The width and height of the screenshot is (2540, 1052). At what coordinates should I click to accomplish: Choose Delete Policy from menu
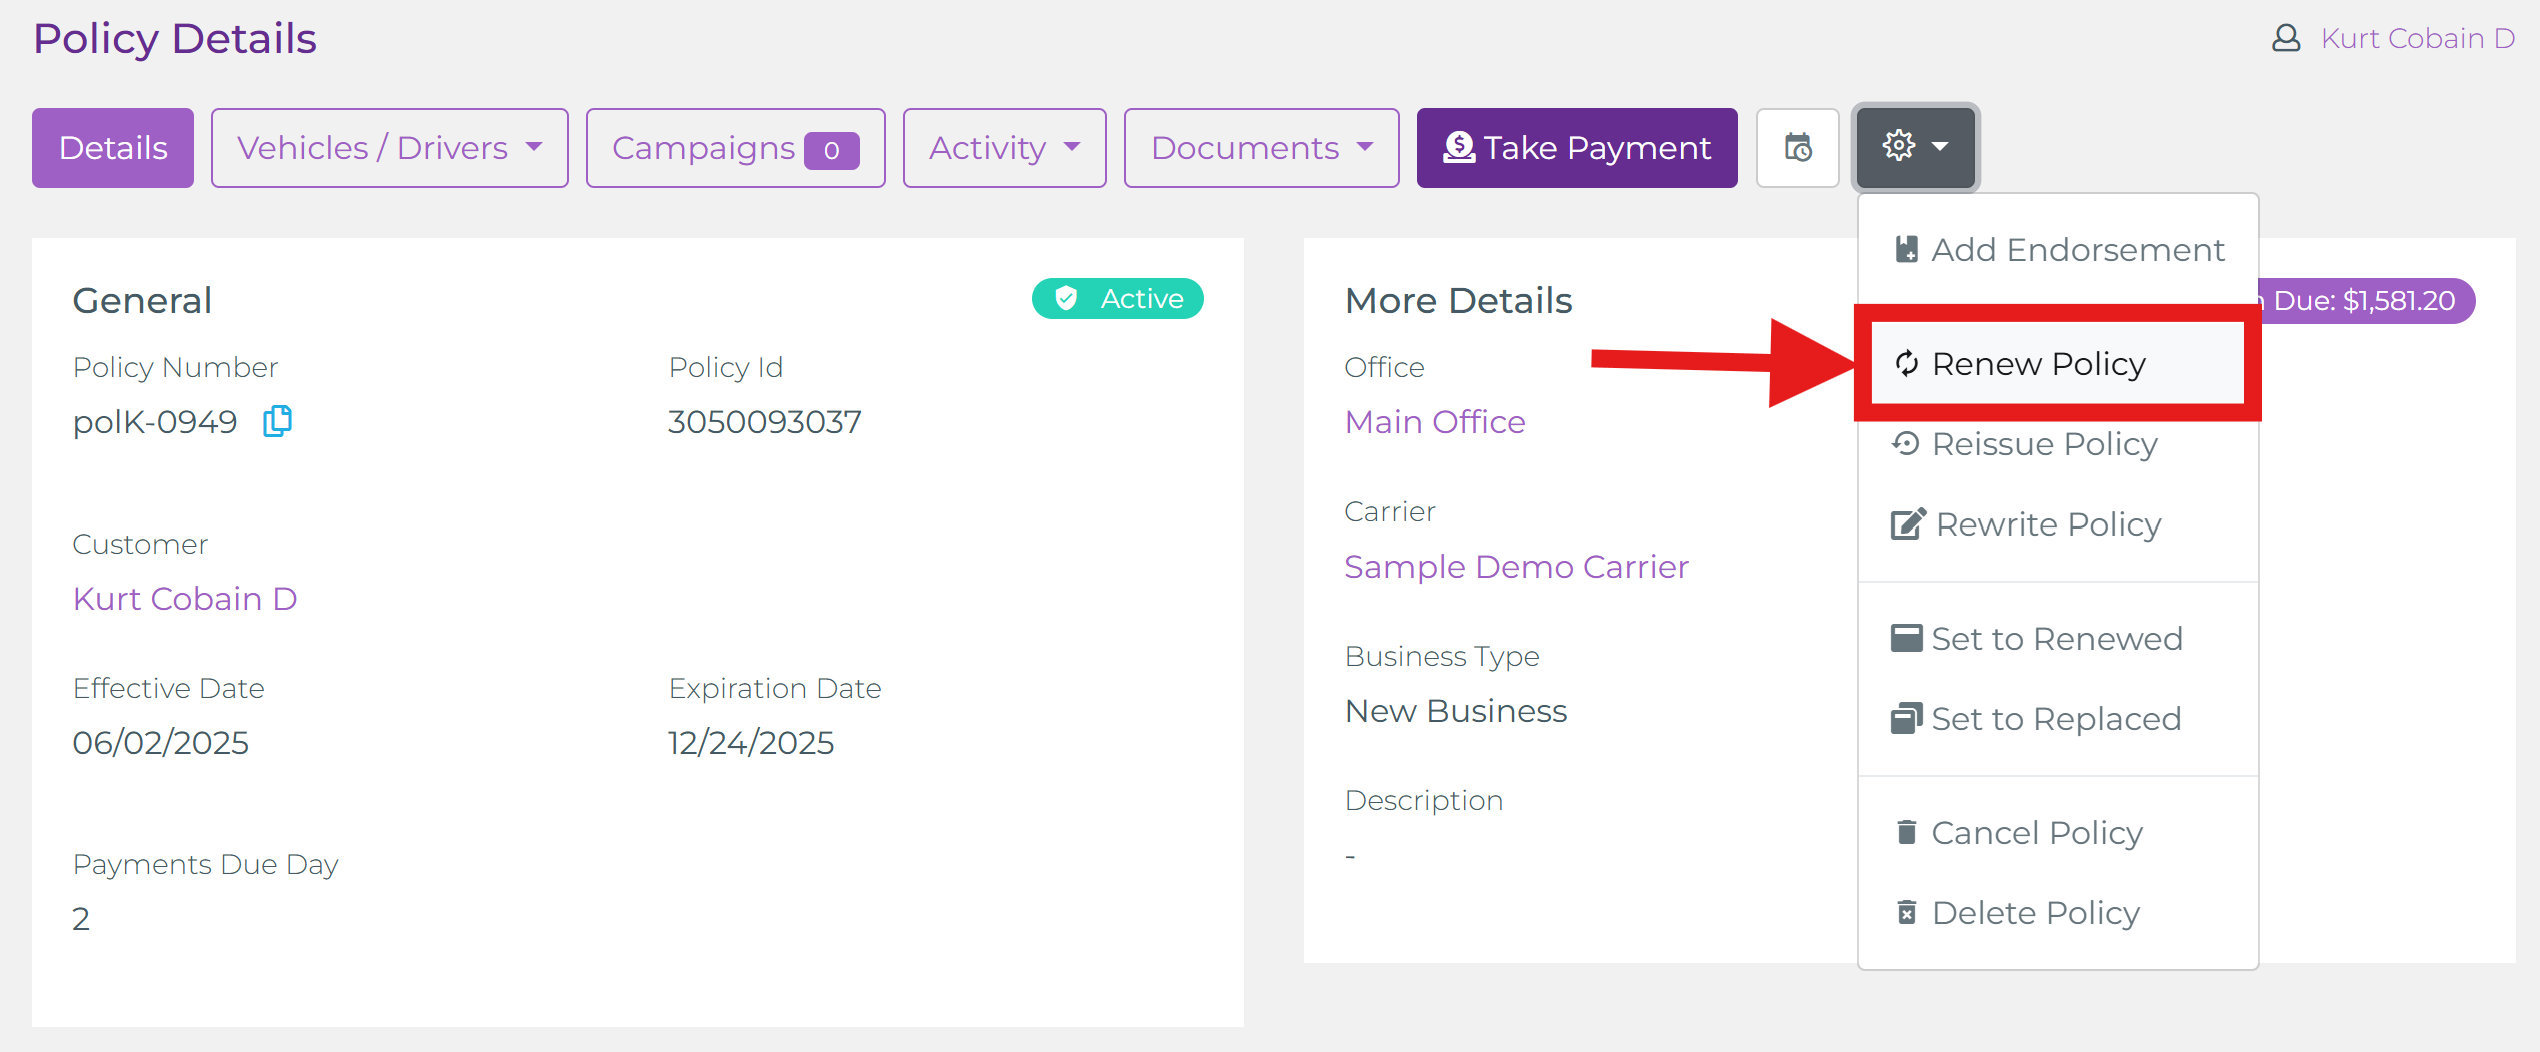pos(2035,912)
